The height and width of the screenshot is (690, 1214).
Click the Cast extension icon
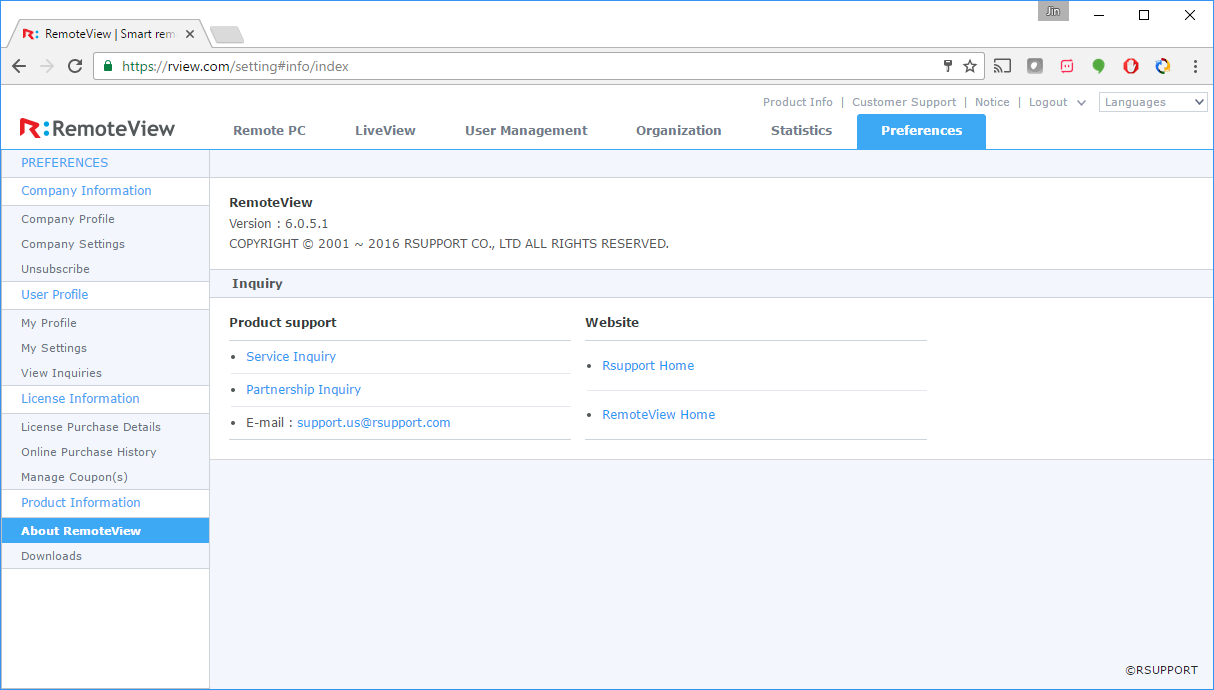coord(1002,66)
